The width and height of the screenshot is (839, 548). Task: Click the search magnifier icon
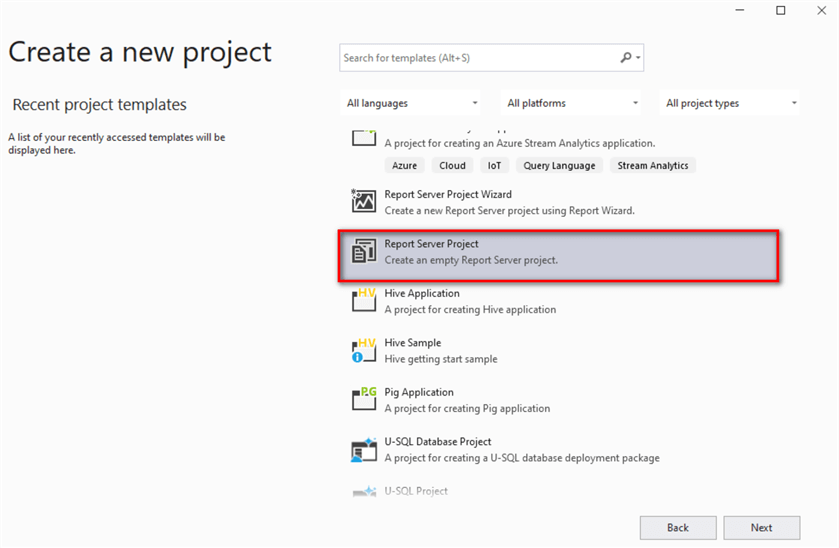[x=626, y=58]
